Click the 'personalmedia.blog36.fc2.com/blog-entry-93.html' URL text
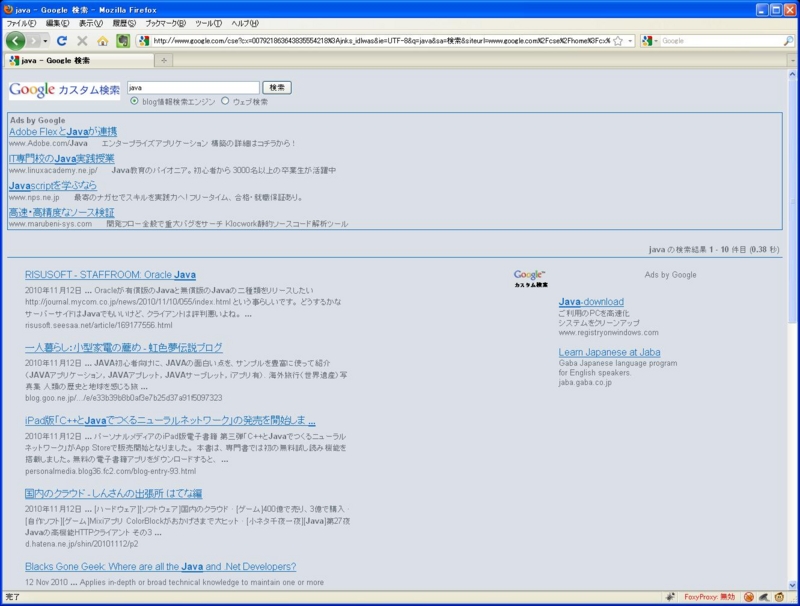The image size is (800, 606). tap(110, 471)
